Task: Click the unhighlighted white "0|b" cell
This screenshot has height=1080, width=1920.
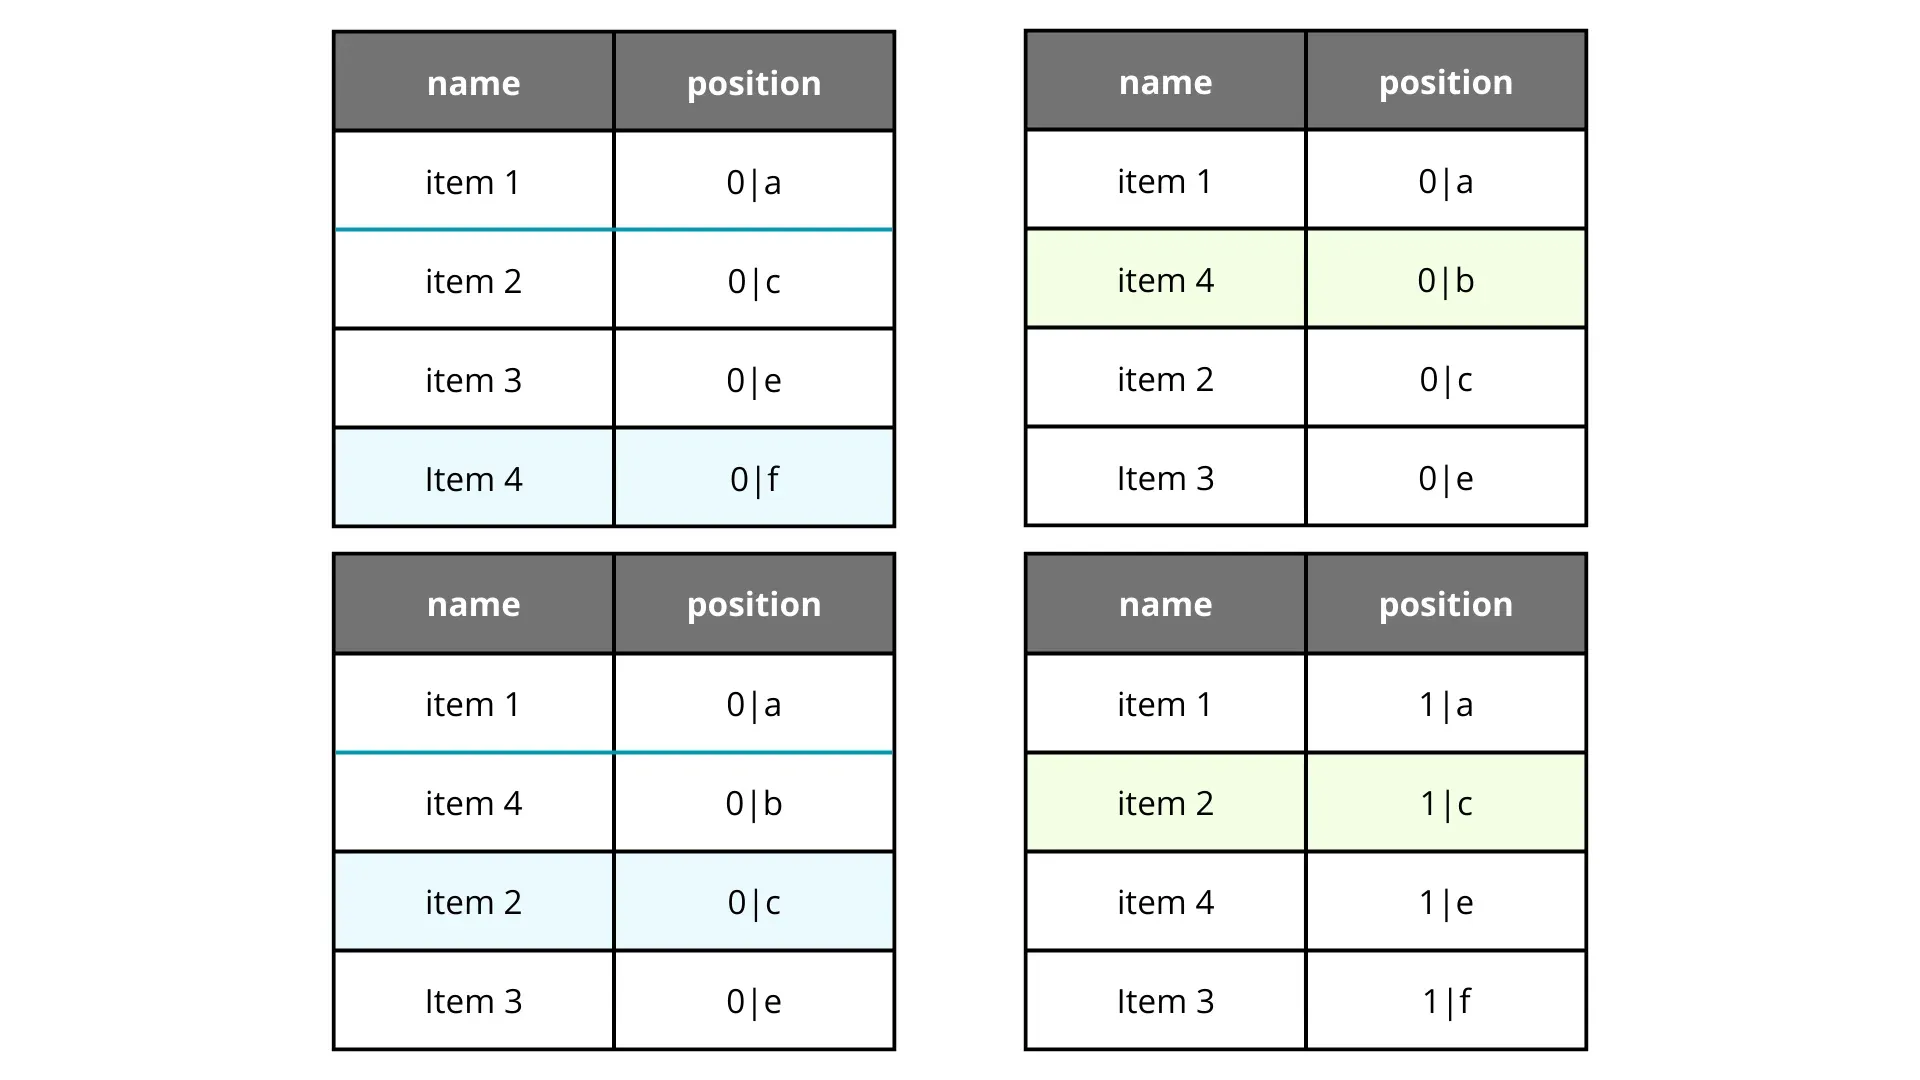Action: pos(754,803)
